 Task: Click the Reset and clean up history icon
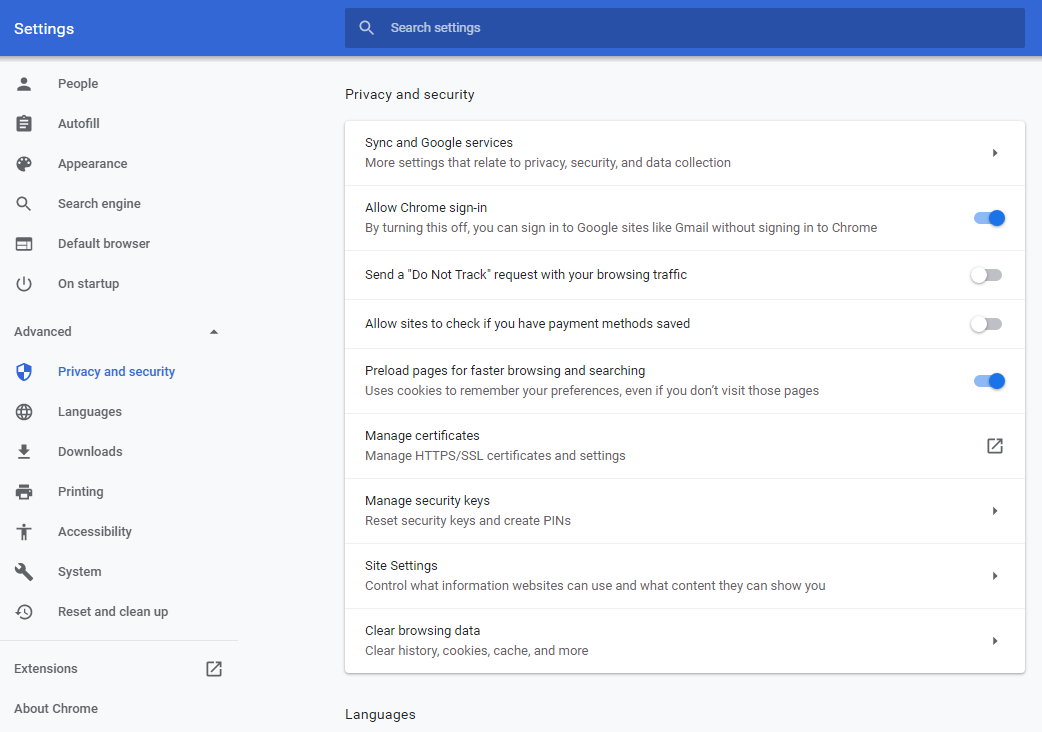24,612
